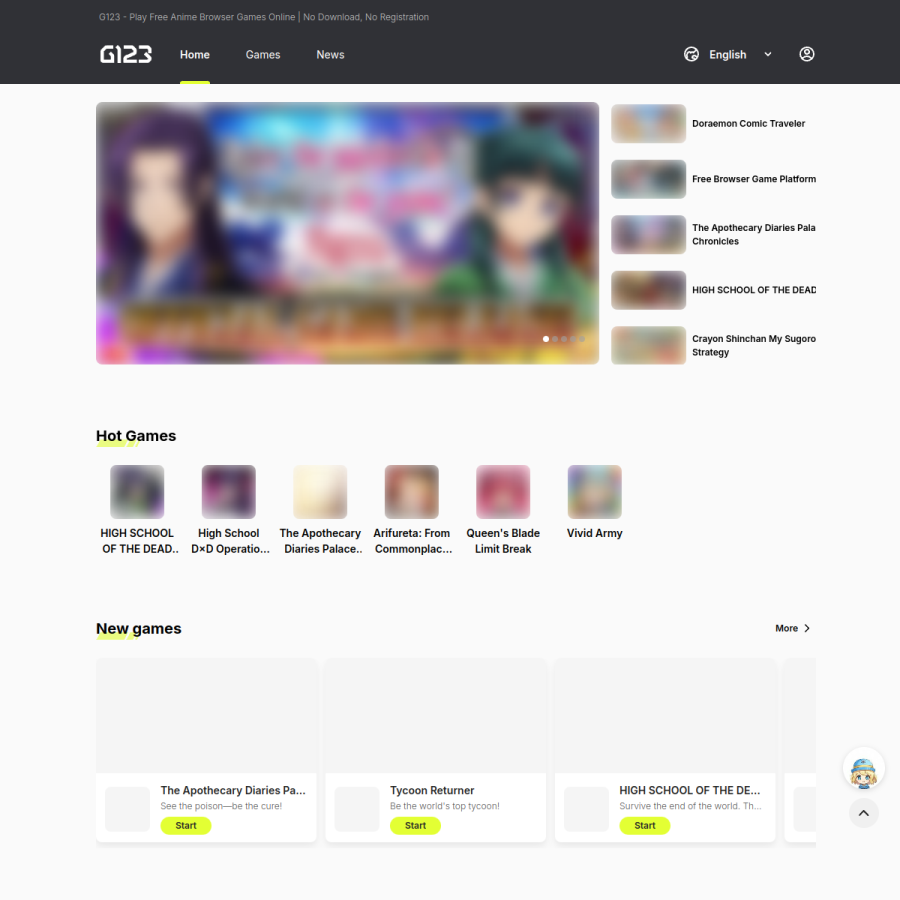Image resolution: width=900 pixels, height=900 pixels.
Task: Expand More new games chevron
Action: (807, 629)
